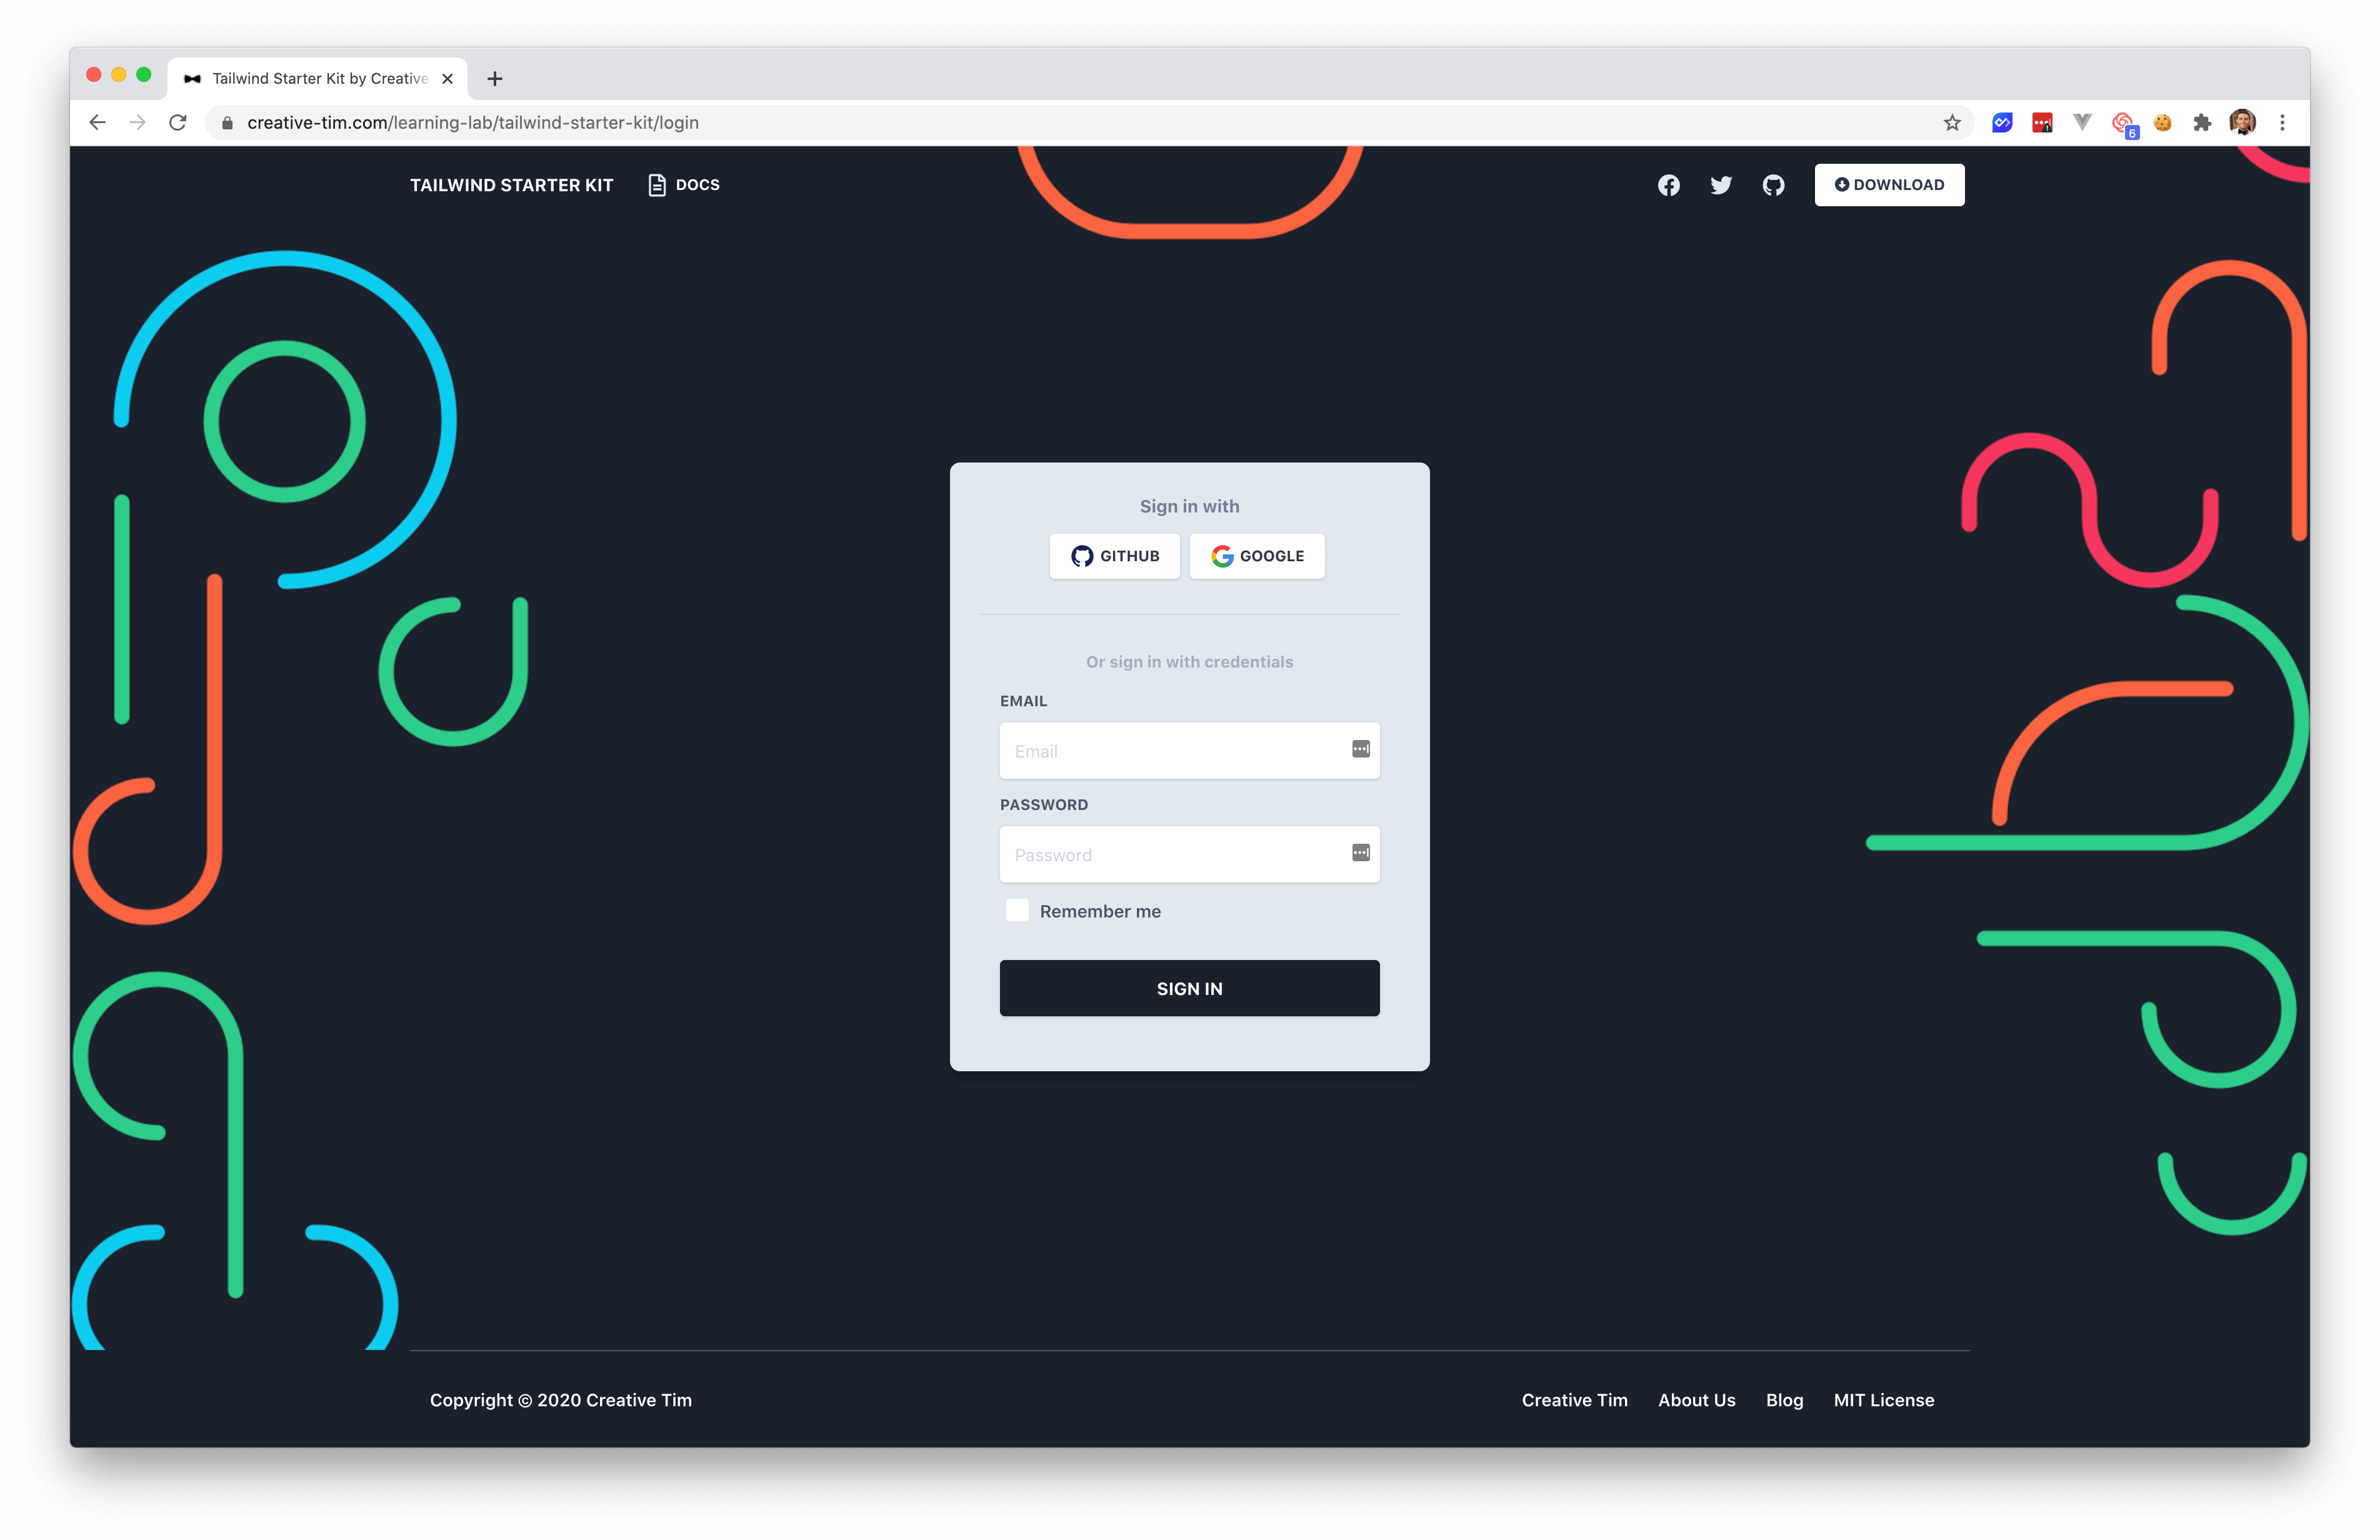The height and width of the screenshot is (1540, 2380).
Task: Click the TAILWIND STARTER KIT menu item
Action: point(510,184)
